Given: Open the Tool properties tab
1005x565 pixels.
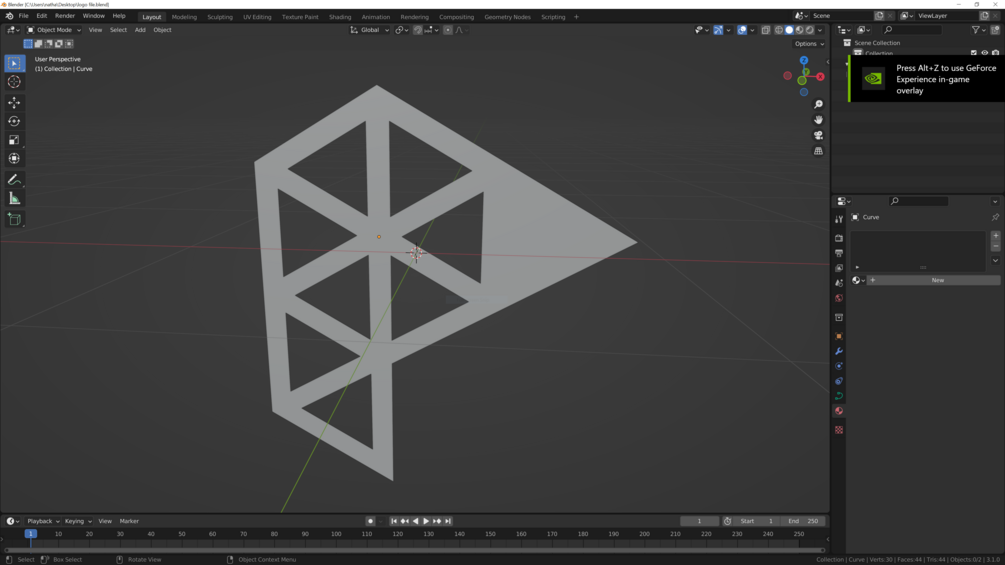Looking at the screenshot, I should [839, 219].
